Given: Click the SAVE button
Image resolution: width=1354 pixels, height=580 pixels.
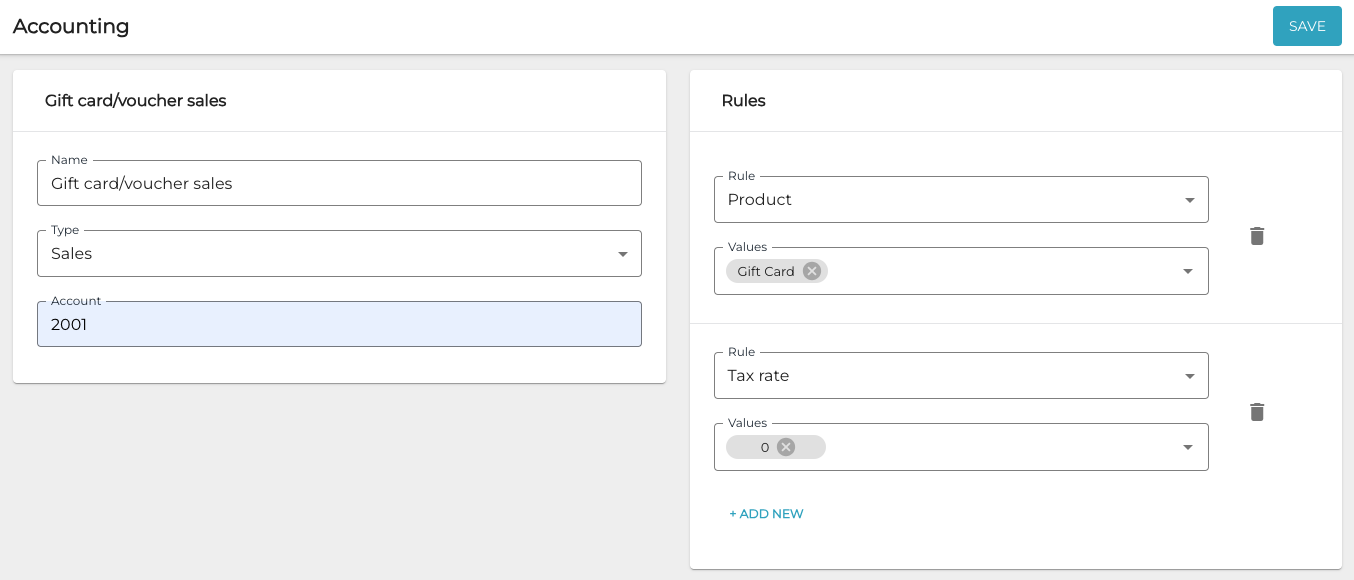Looking at the screenshot, I should (x=1307, y=26).
